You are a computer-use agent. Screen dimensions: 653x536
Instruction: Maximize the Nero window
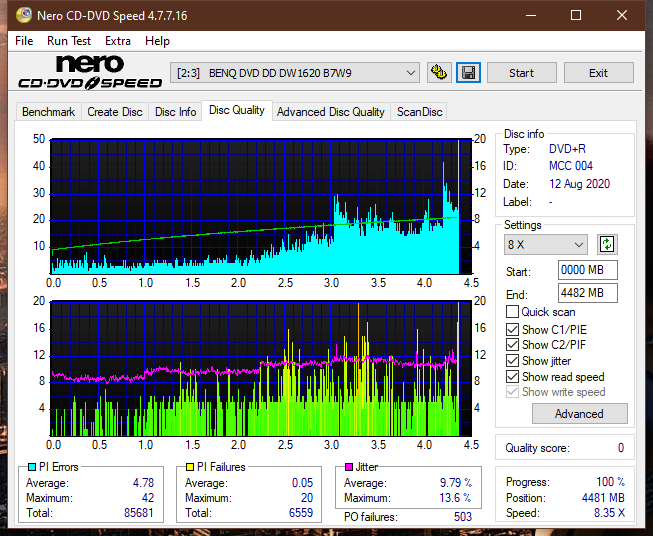tap(576, 15)
